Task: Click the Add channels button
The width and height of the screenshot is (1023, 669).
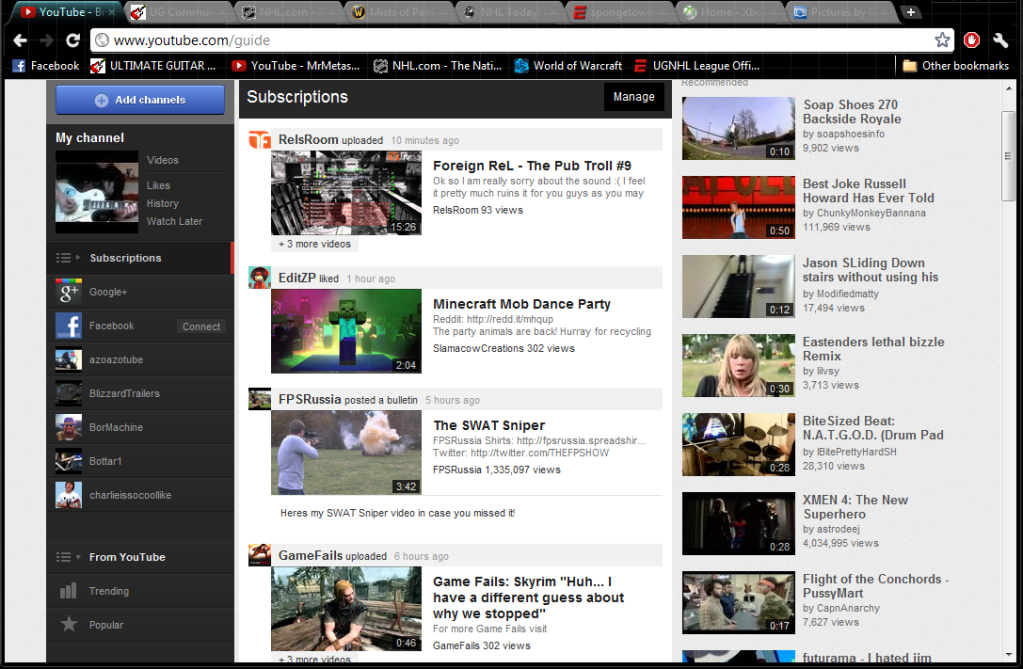Action: point(140,100)
